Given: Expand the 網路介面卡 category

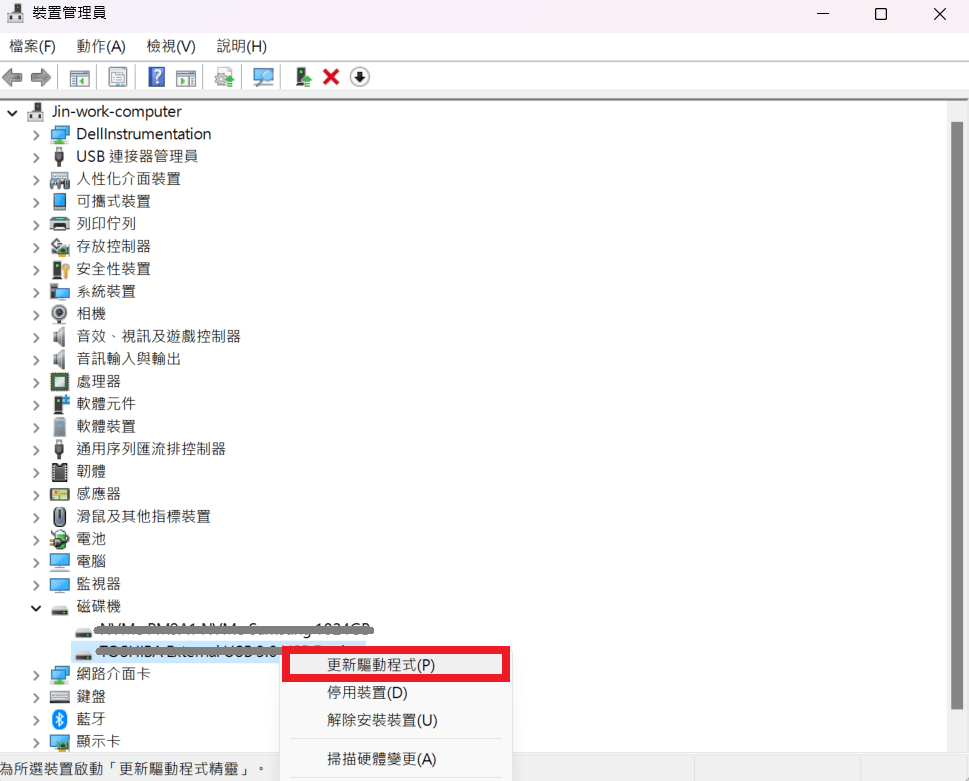Looking at the screenshot, I should click(36, 674).
